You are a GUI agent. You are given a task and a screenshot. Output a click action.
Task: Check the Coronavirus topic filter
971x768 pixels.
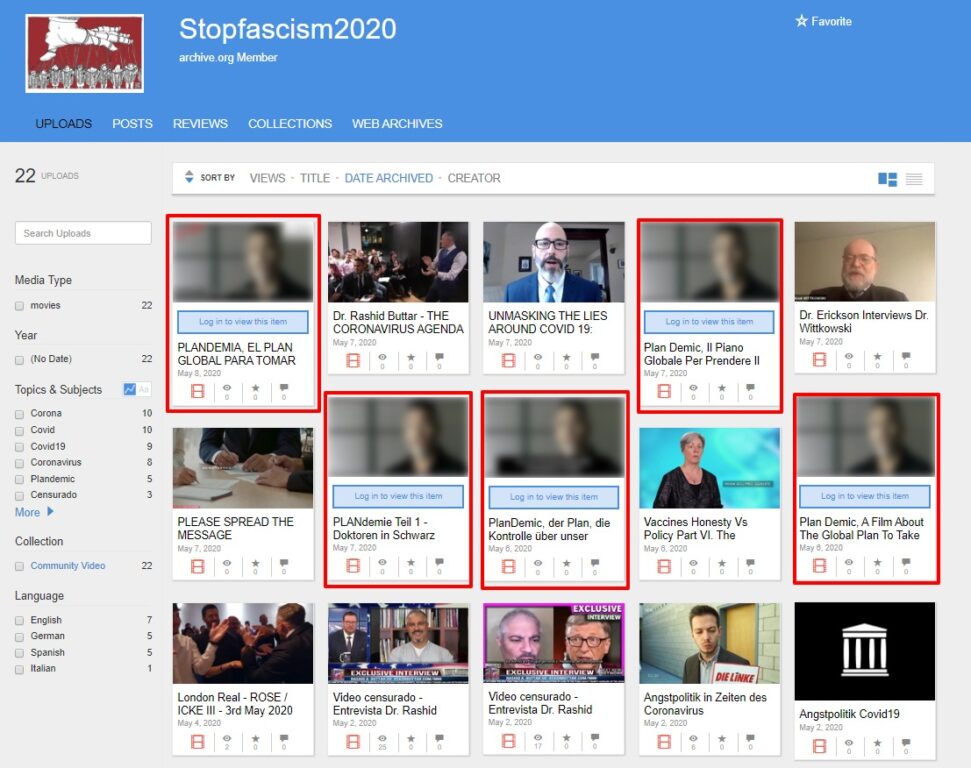coord(20,463)
